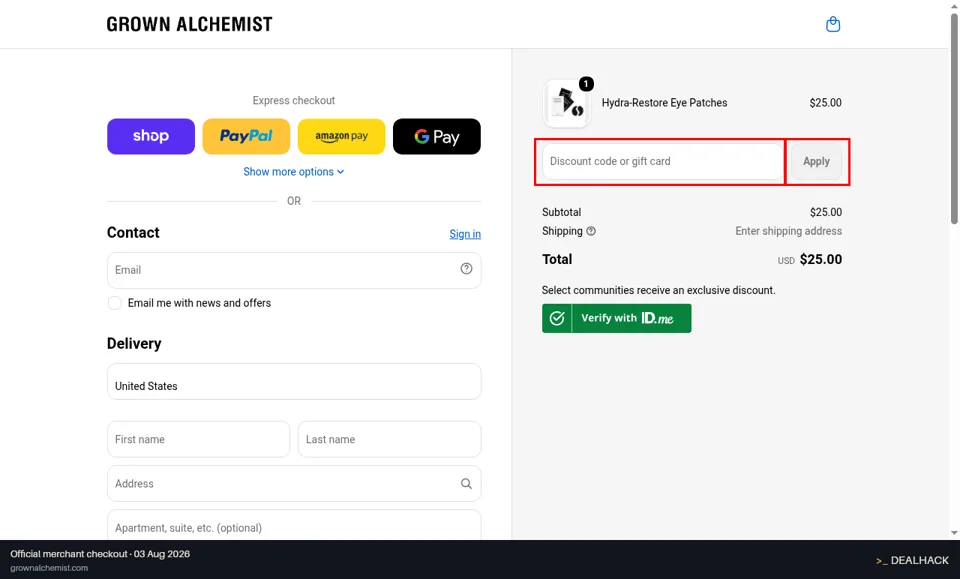Toggle Email me with news and offers

click(114, 303)
